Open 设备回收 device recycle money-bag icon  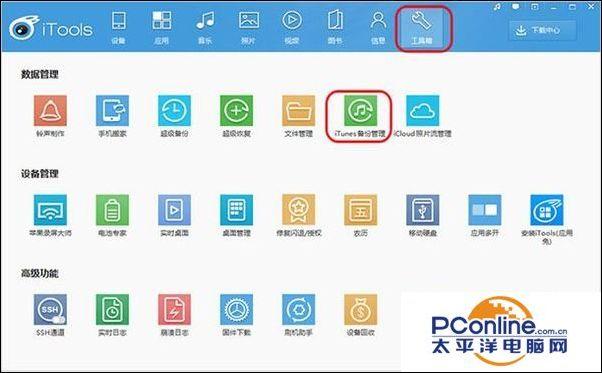360,309
